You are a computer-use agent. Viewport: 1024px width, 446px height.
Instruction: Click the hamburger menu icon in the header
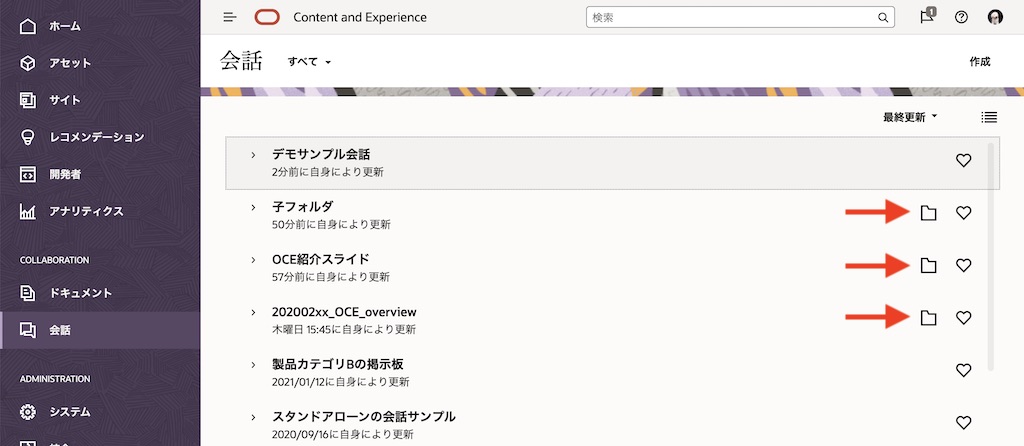point(230,17)
